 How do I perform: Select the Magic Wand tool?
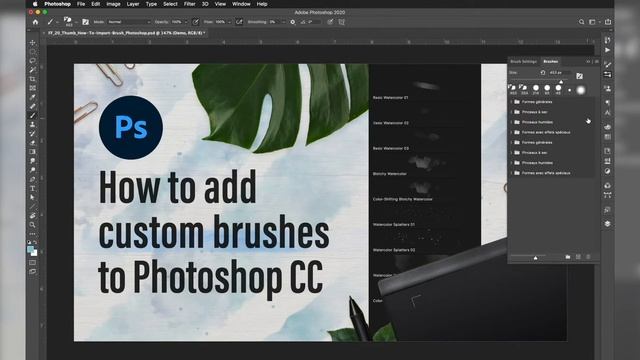pos(32,70)
